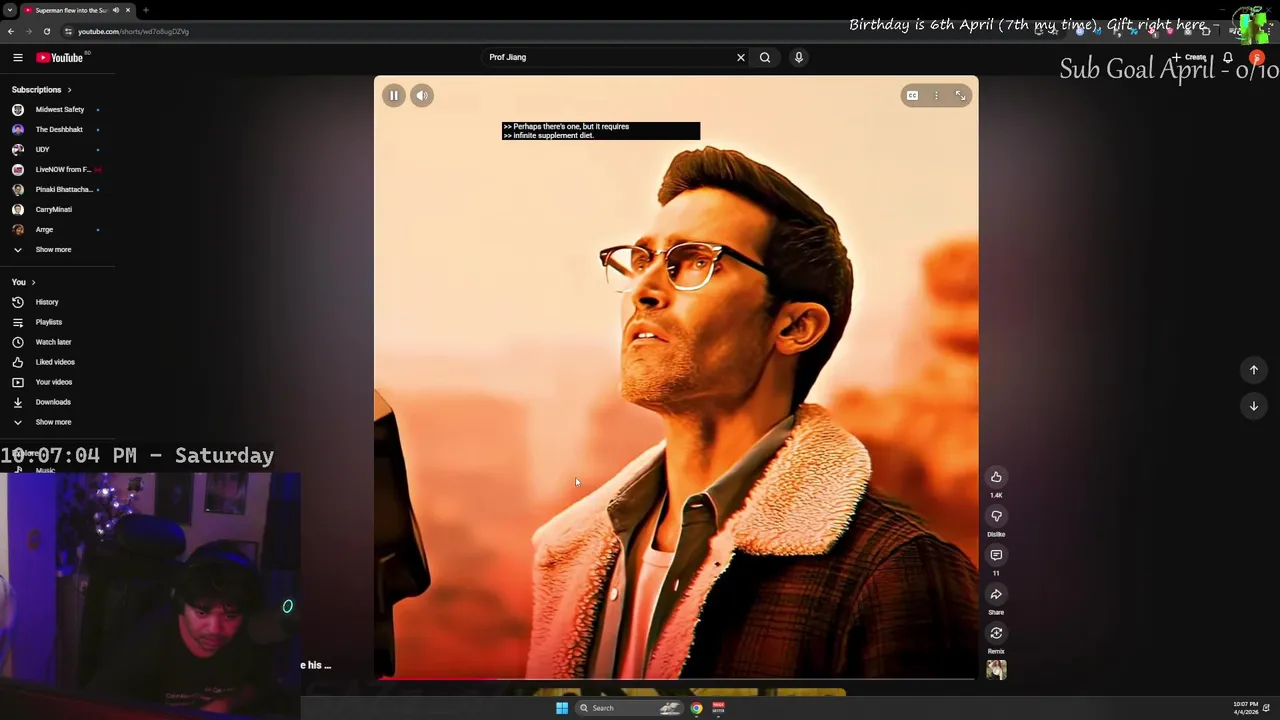Submit search with magnifier button

[x=765, y=58]
